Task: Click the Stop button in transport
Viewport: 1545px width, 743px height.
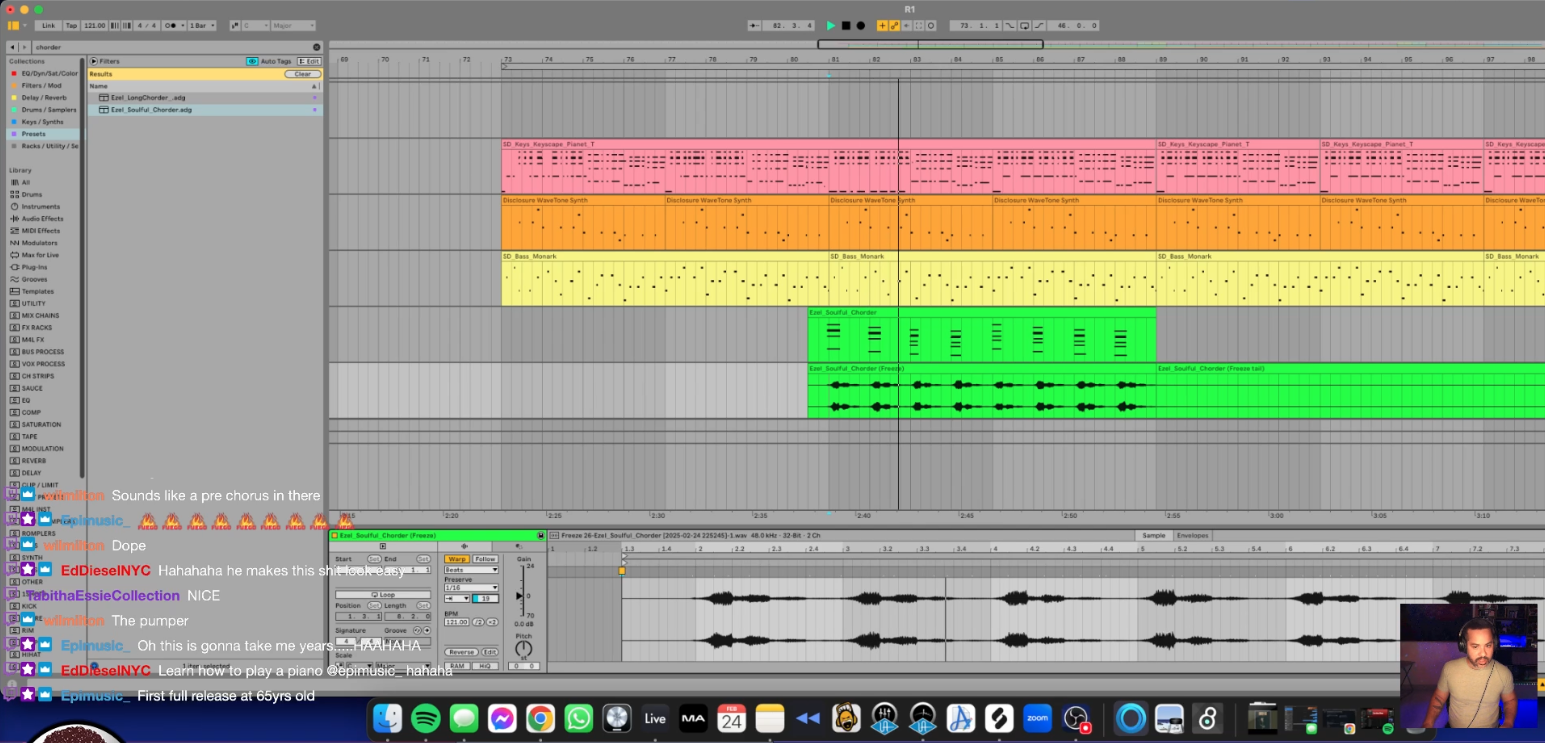Action: [x=845, y=25]
